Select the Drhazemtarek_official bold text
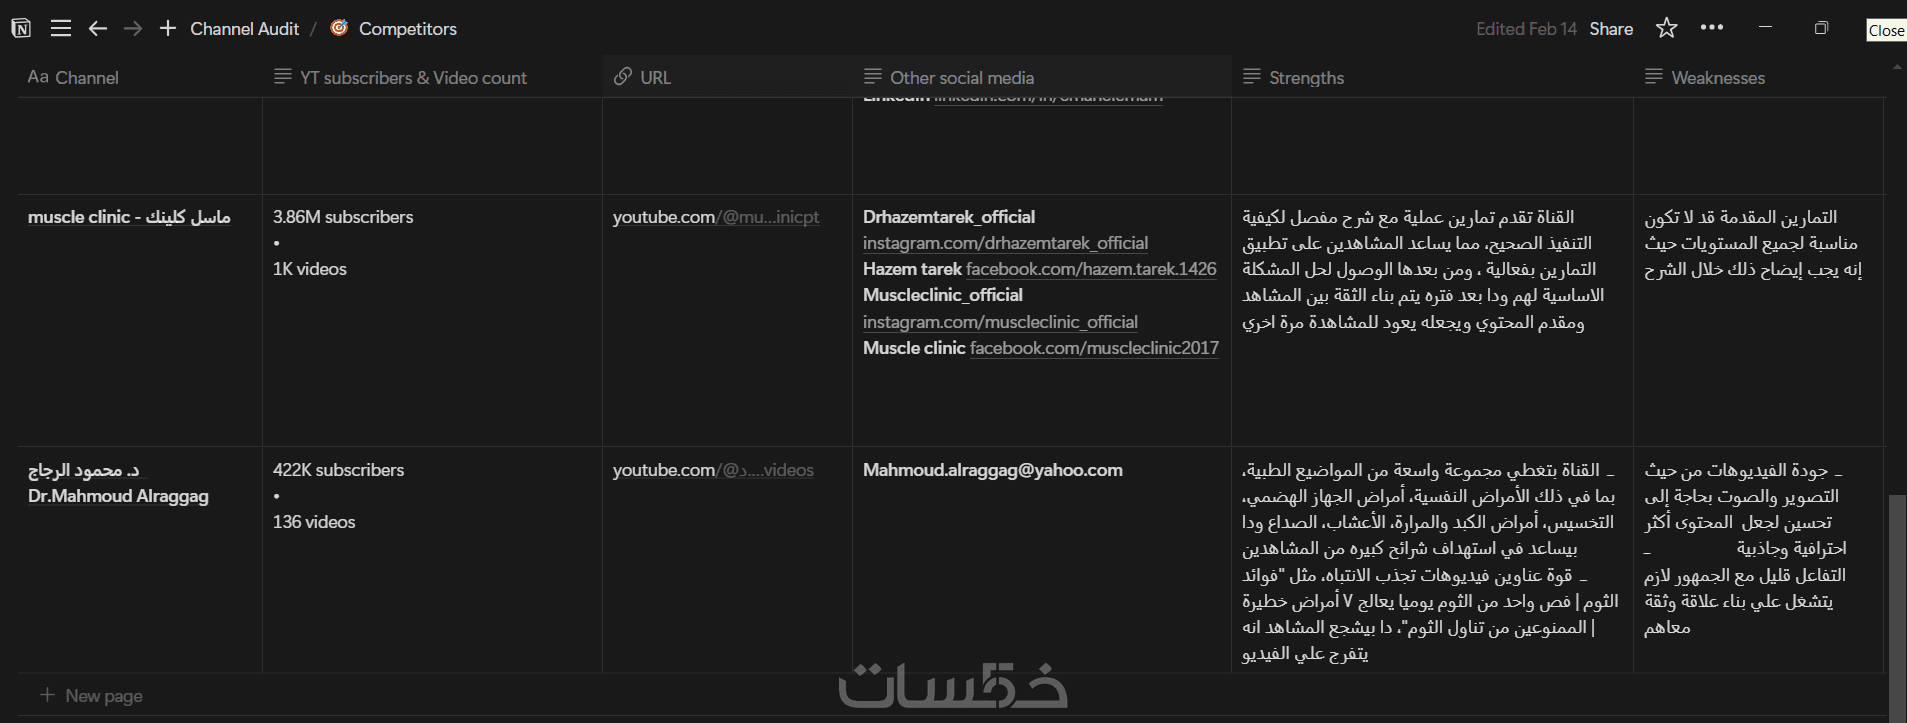Screen dimensions: 1907x723 tap(949, 217)
